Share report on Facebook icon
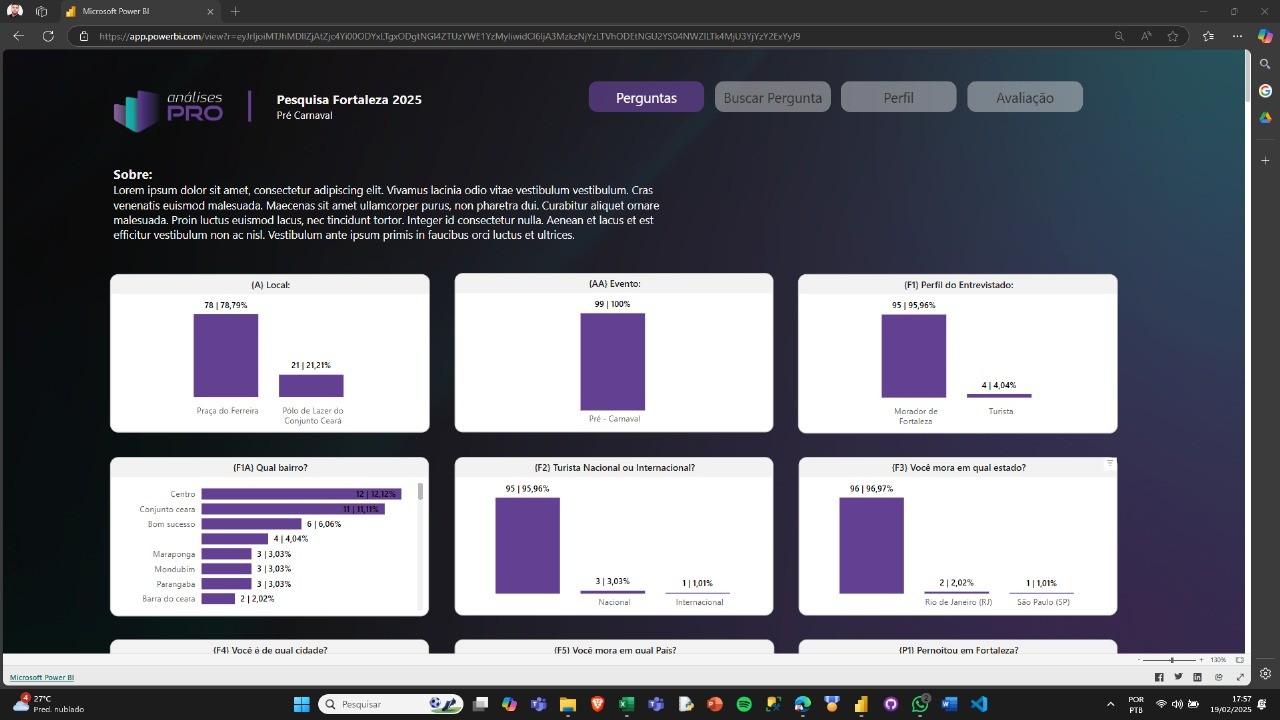1280x720 pixels. 1159,677
